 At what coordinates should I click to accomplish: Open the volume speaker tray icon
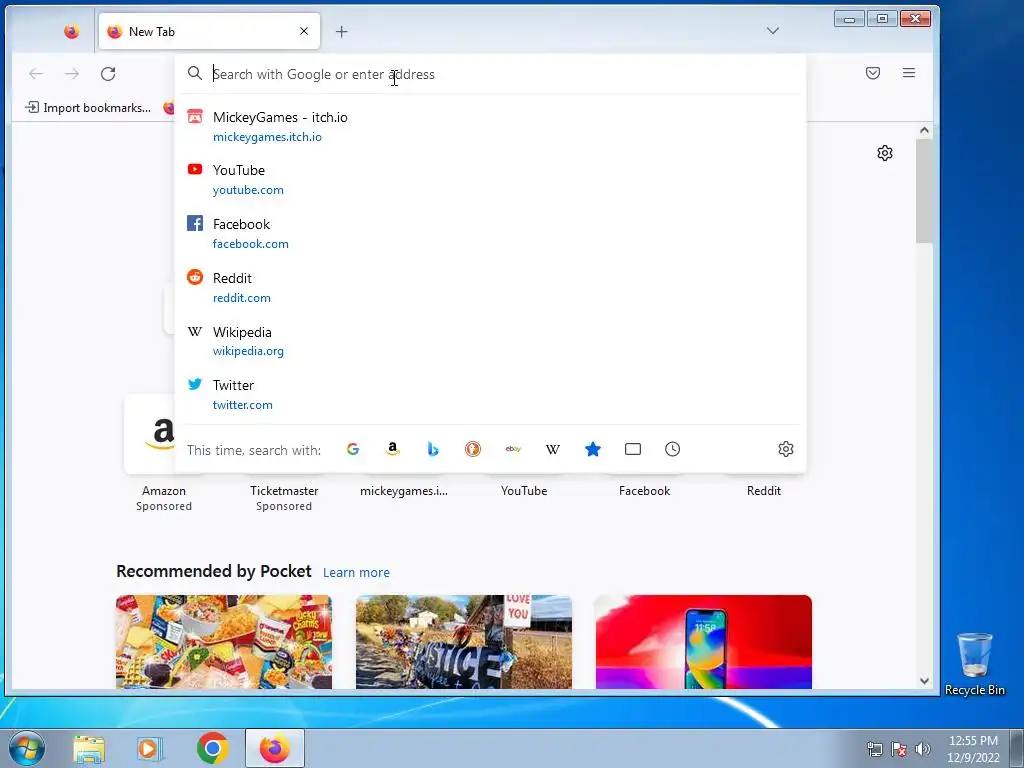pos(923,749)
